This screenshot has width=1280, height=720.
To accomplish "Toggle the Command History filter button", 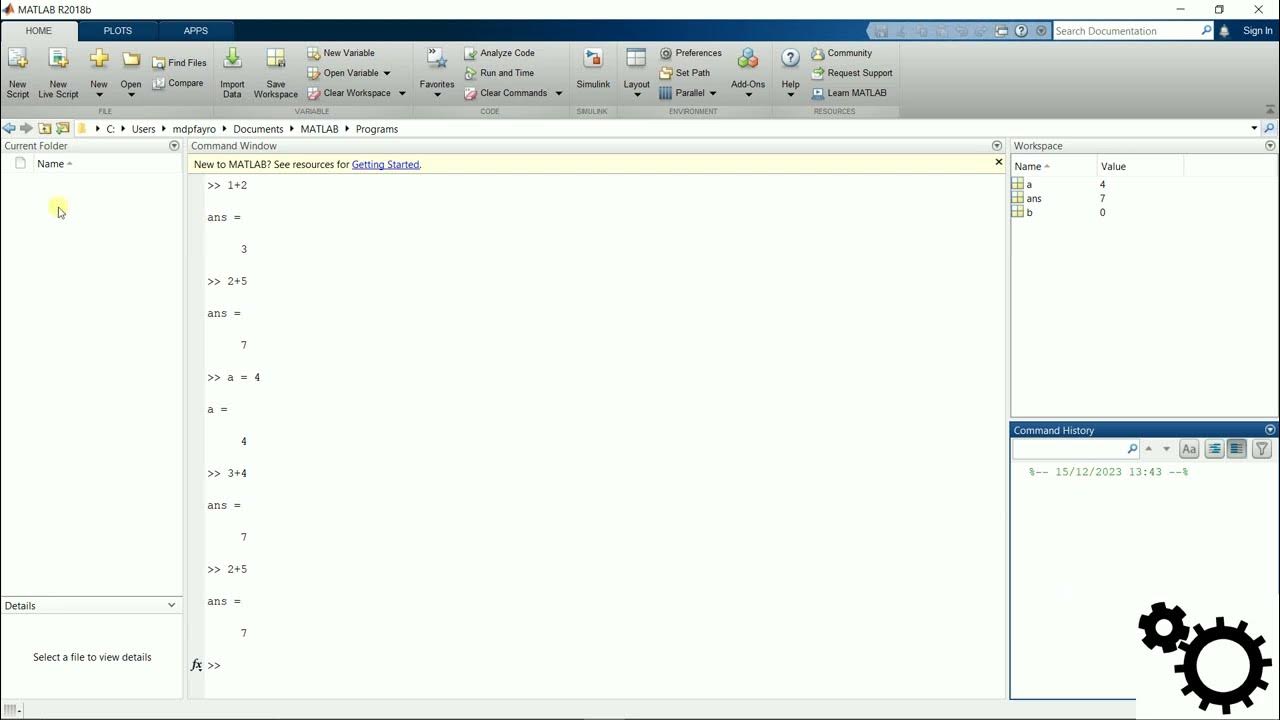I will point(1261,449).
